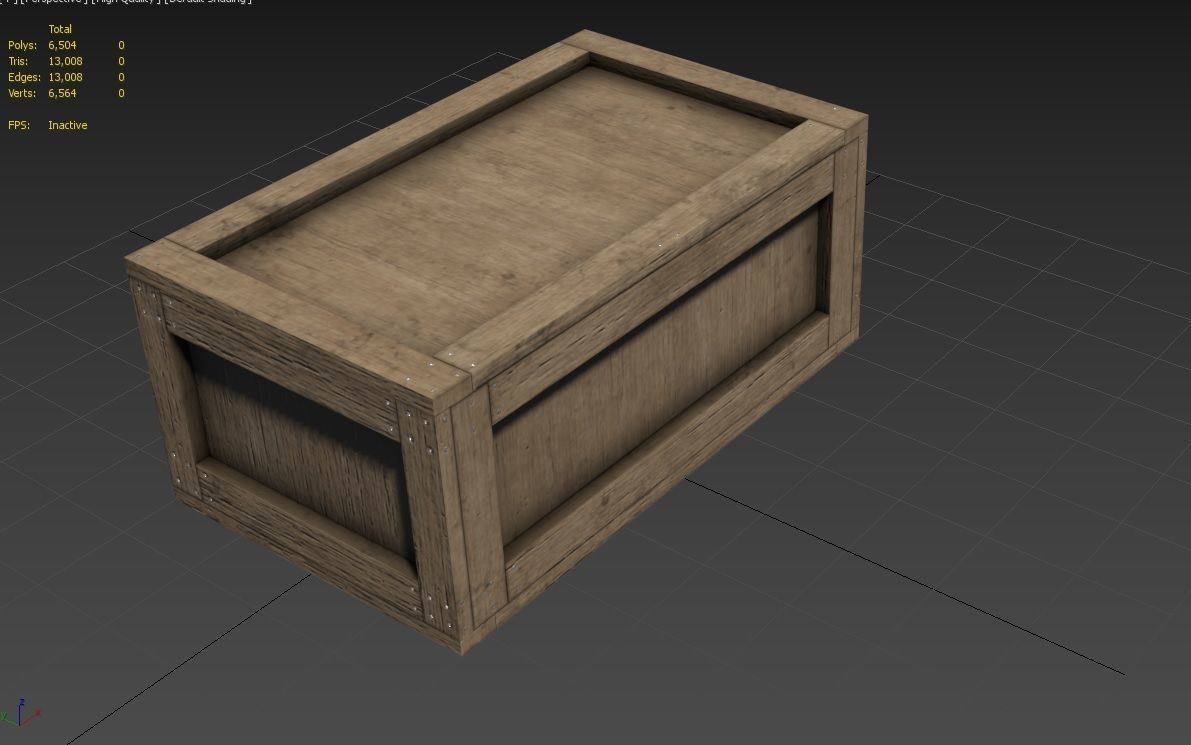Click the selection count 0 in Verts row
Image resolution: width=1191 pixels, height=745 pixels.
pyautogui.click(x=122, y=93)
